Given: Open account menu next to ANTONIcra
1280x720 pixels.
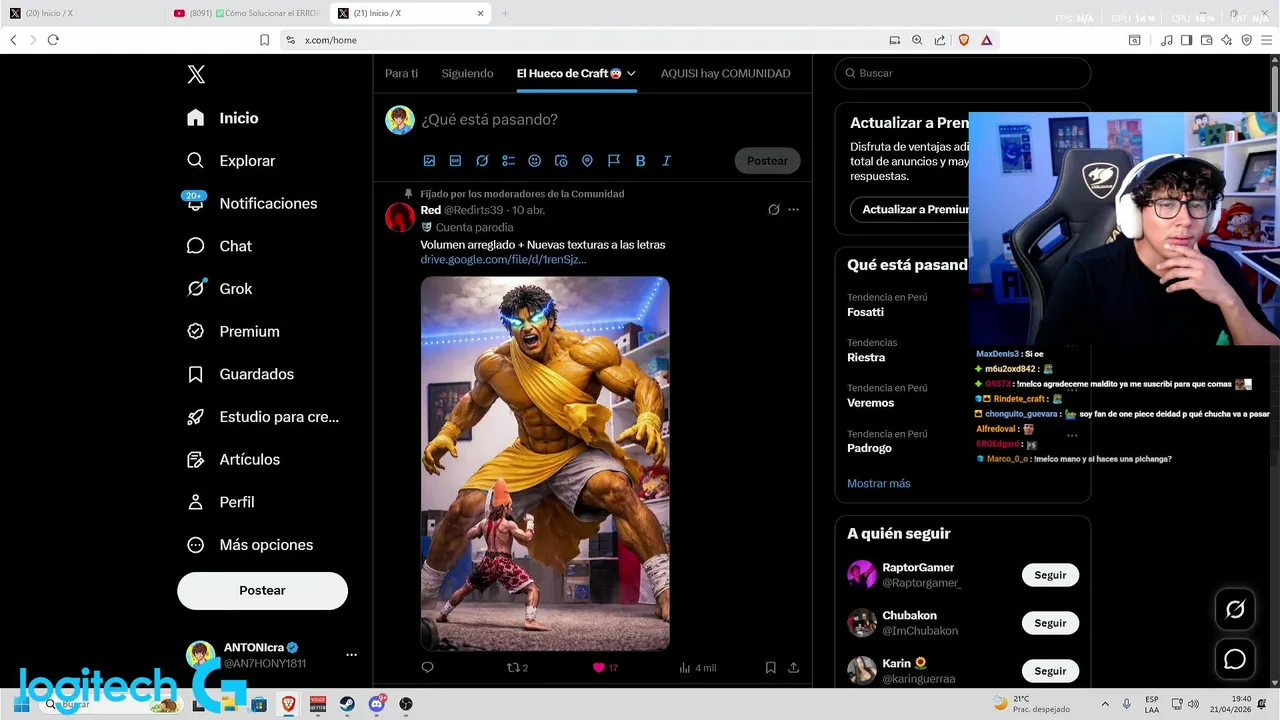Looking at the screenshot, I should [x=351, y=655].
